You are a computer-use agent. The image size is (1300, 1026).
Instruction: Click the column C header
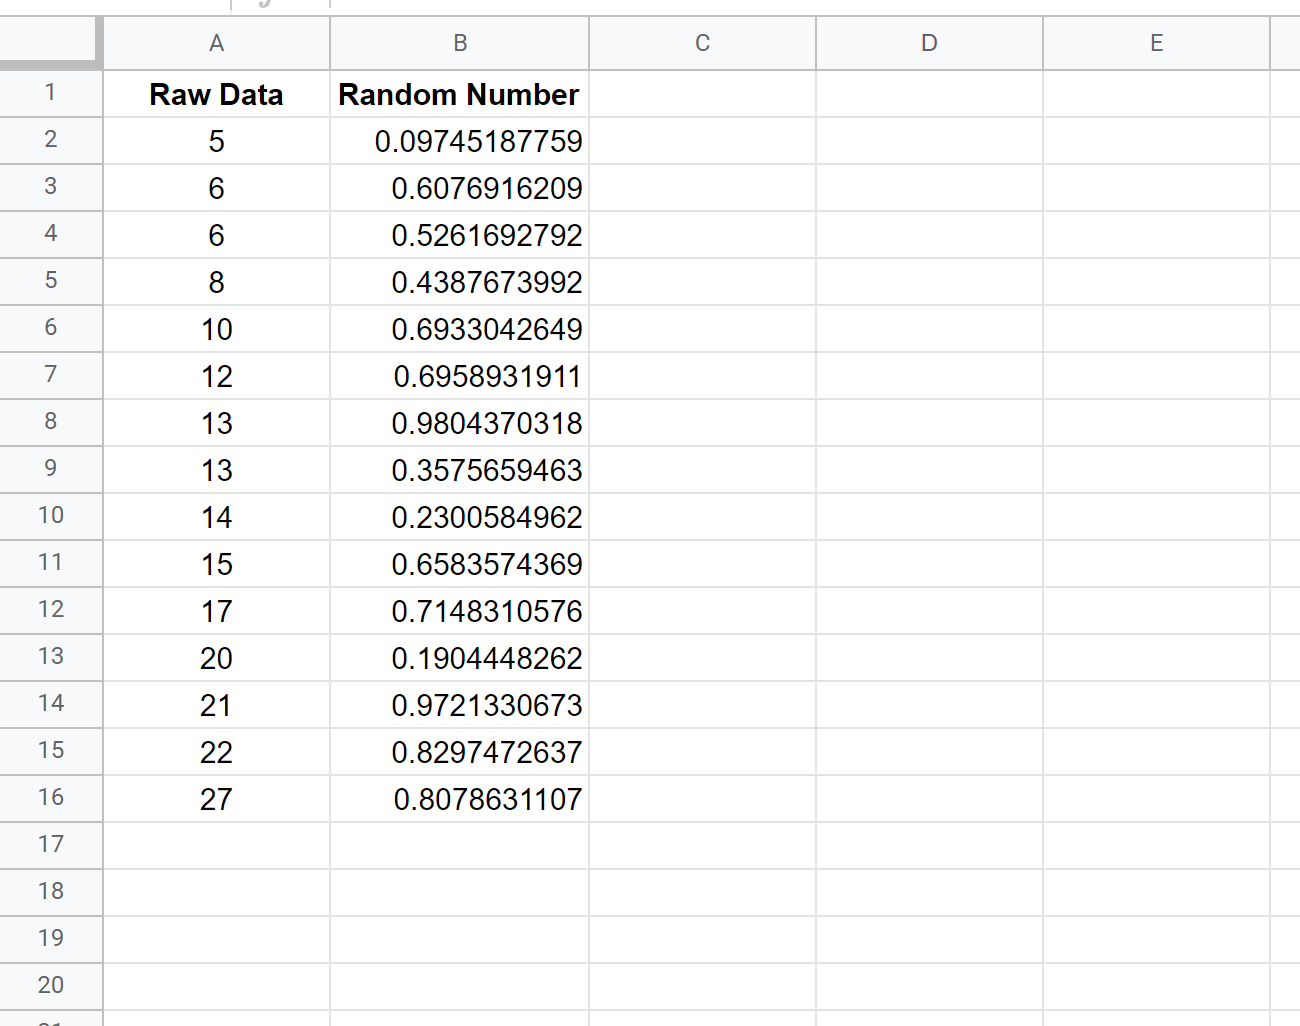coord(702,43)
